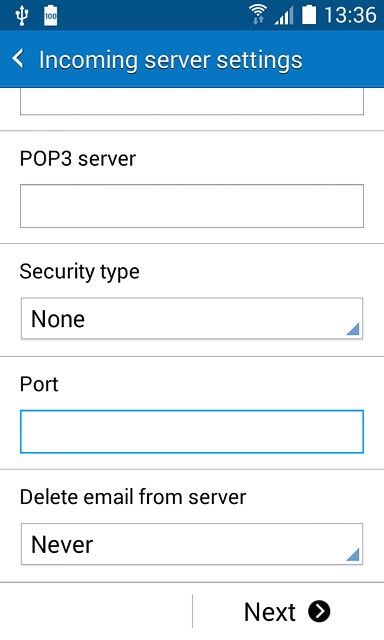Tap the Next circular arrow icon

[x=319, y=611]
